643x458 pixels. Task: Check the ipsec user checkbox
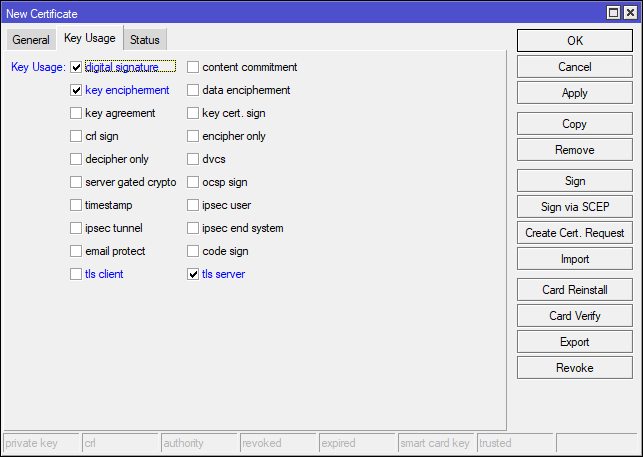(193, 205)
